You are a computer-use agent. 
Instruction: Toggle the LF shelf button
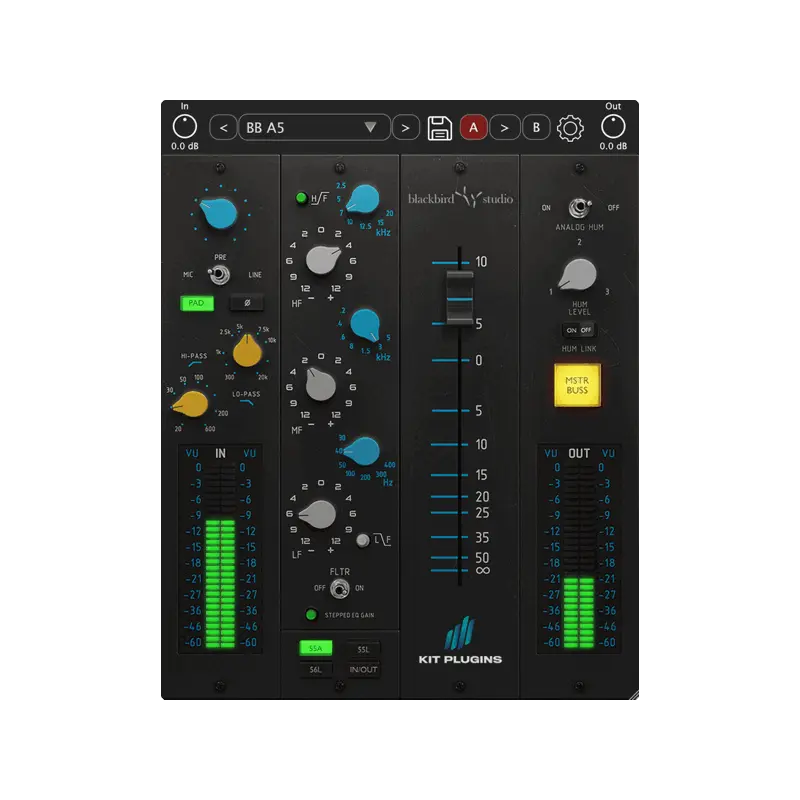[363, 540]
